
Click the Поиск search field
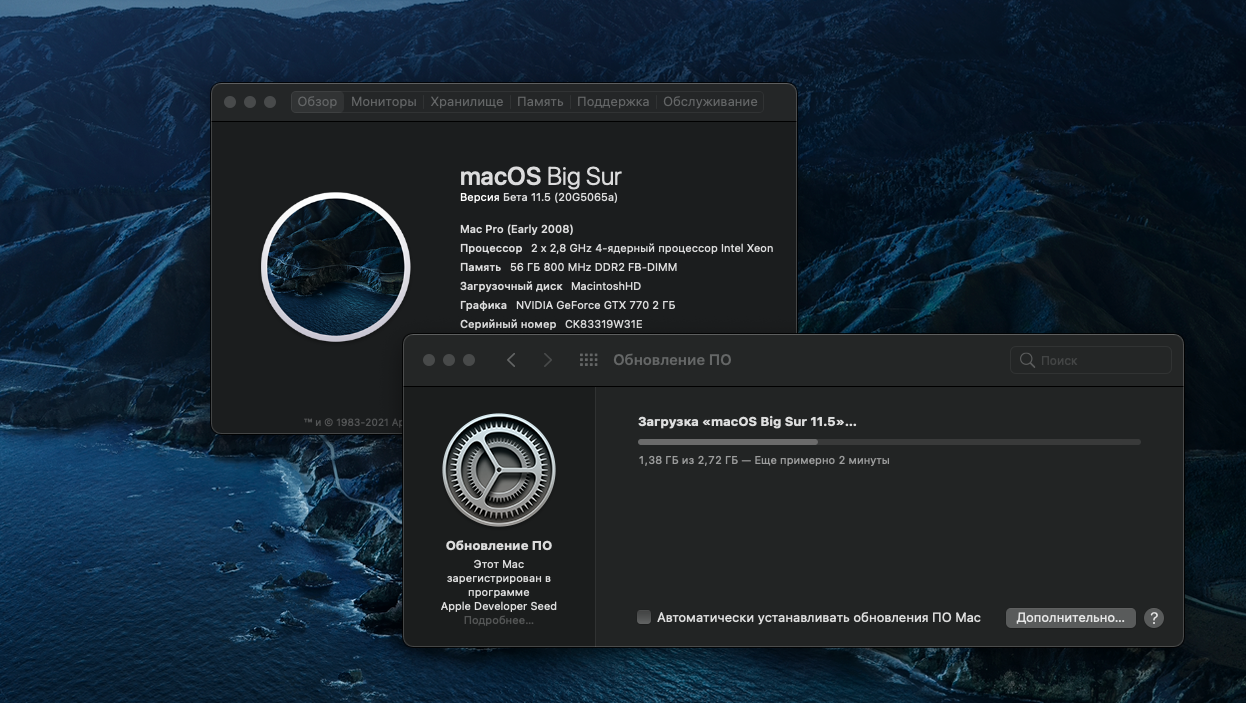click(1090, 360)
